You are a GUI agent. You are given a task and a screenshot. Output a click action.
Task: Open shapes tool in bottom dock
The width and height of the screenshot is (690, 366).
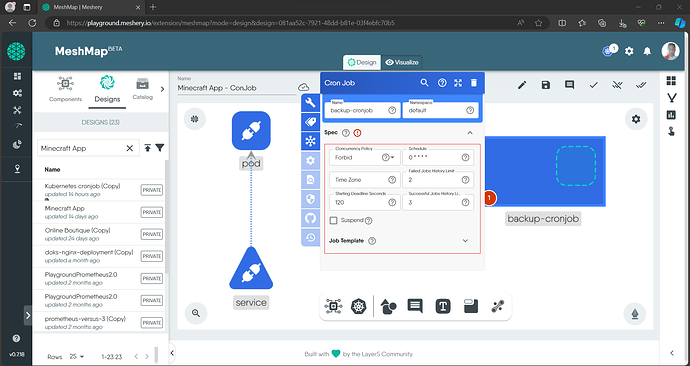[x=388, y=306]
